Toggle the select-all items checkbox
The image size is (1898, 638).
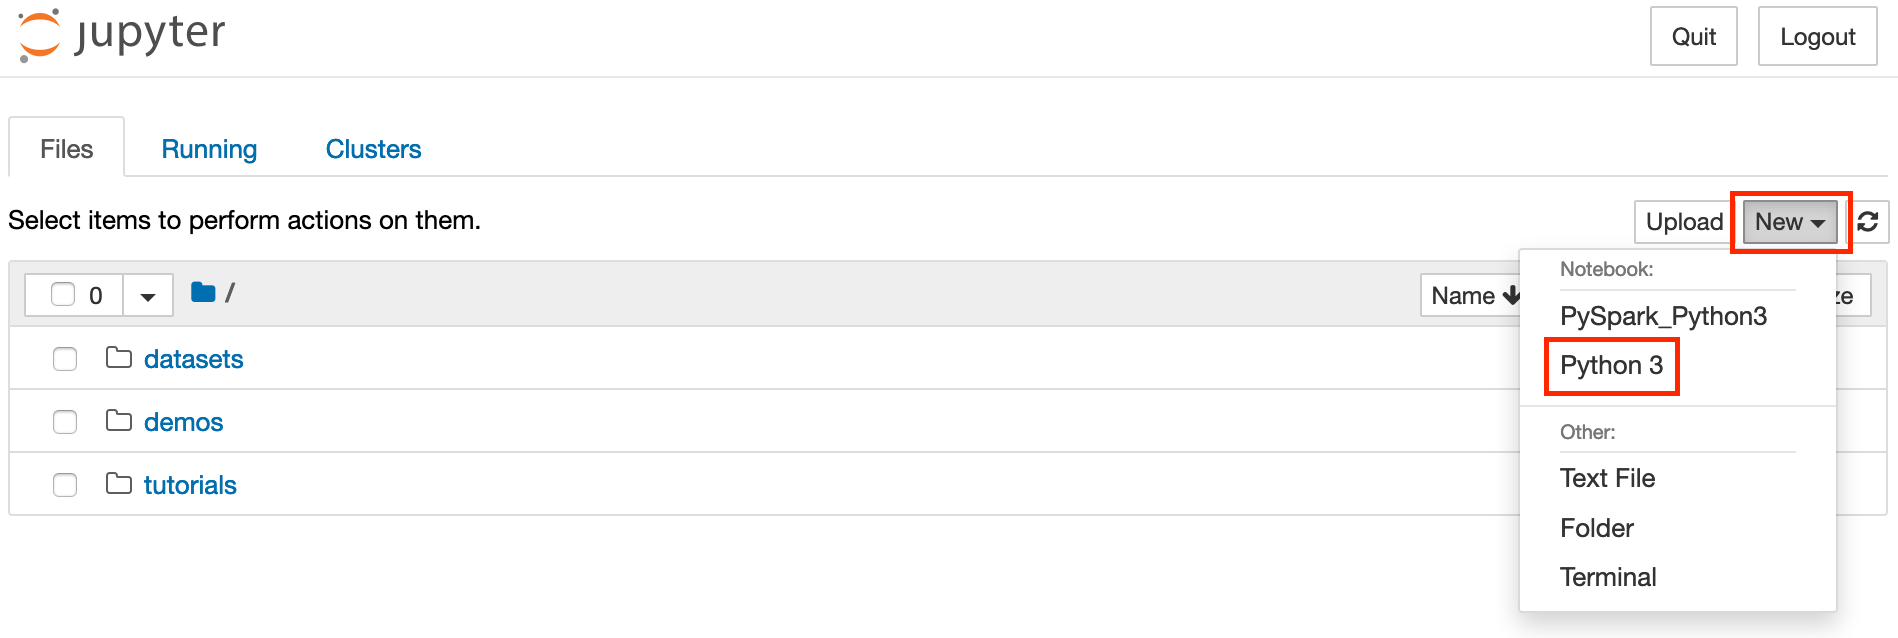click(64, 293)
